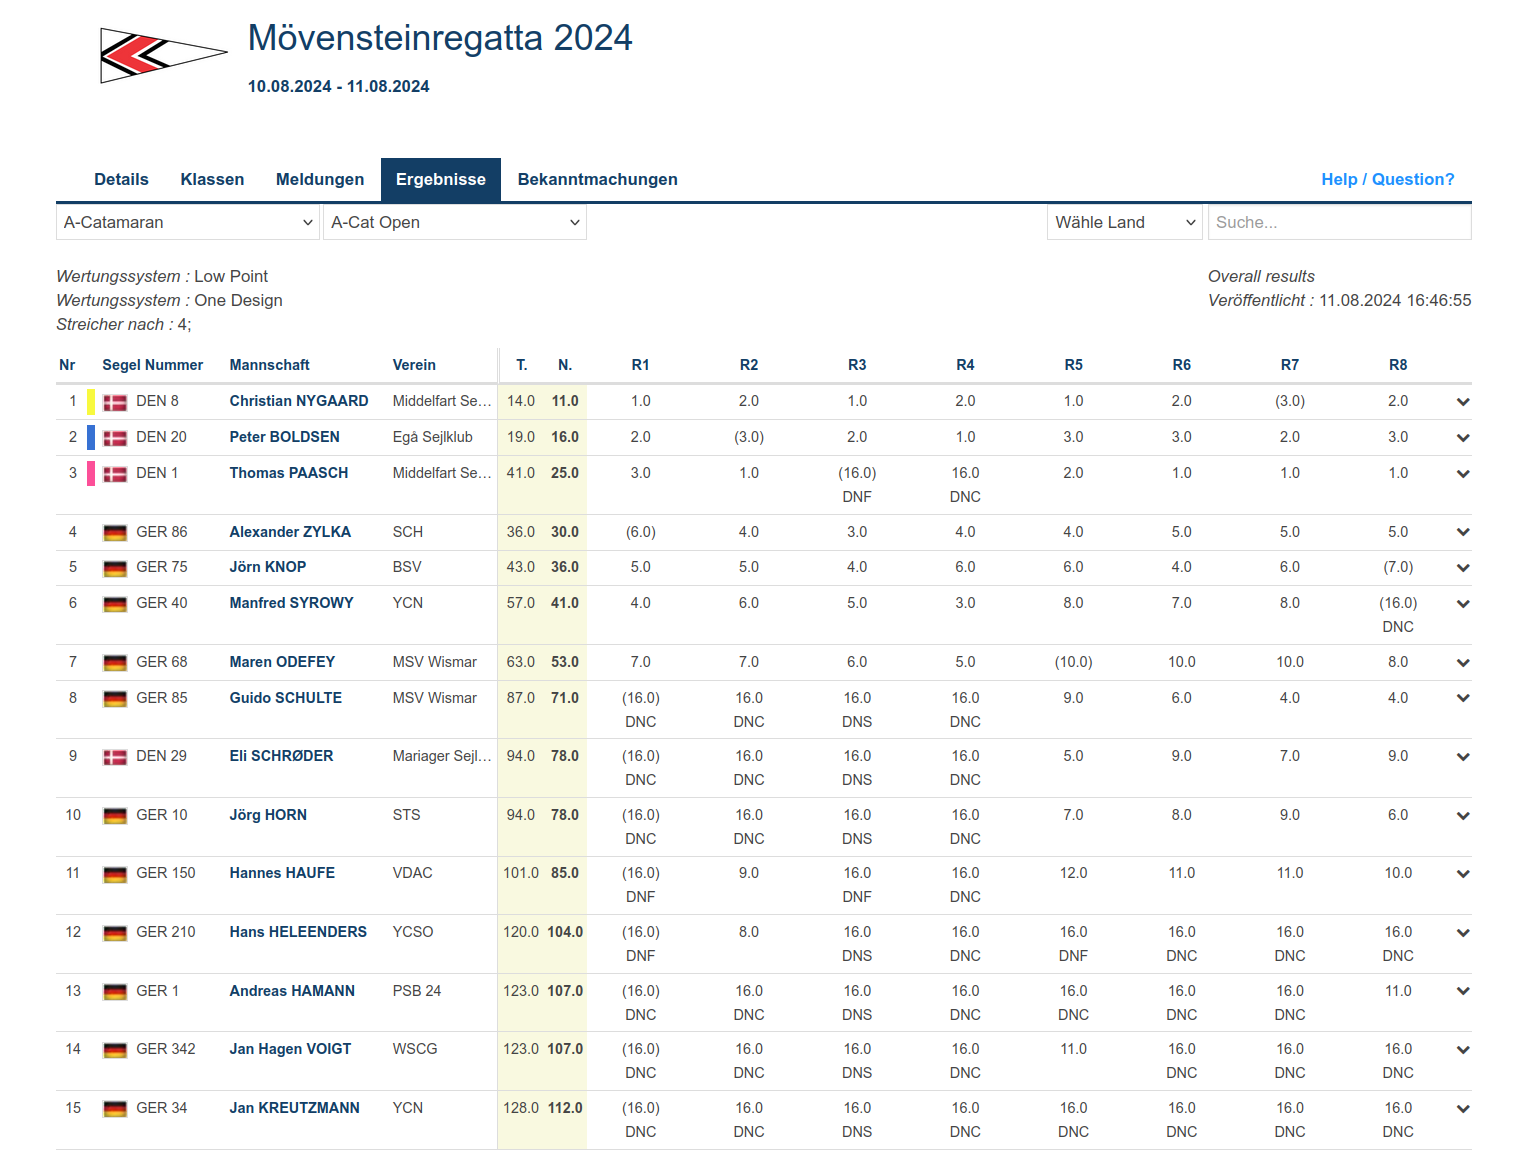Select the Ergebnisse tab
Screen dimensions: 1526x1168
pyautogui.click(x=441, y=180)
